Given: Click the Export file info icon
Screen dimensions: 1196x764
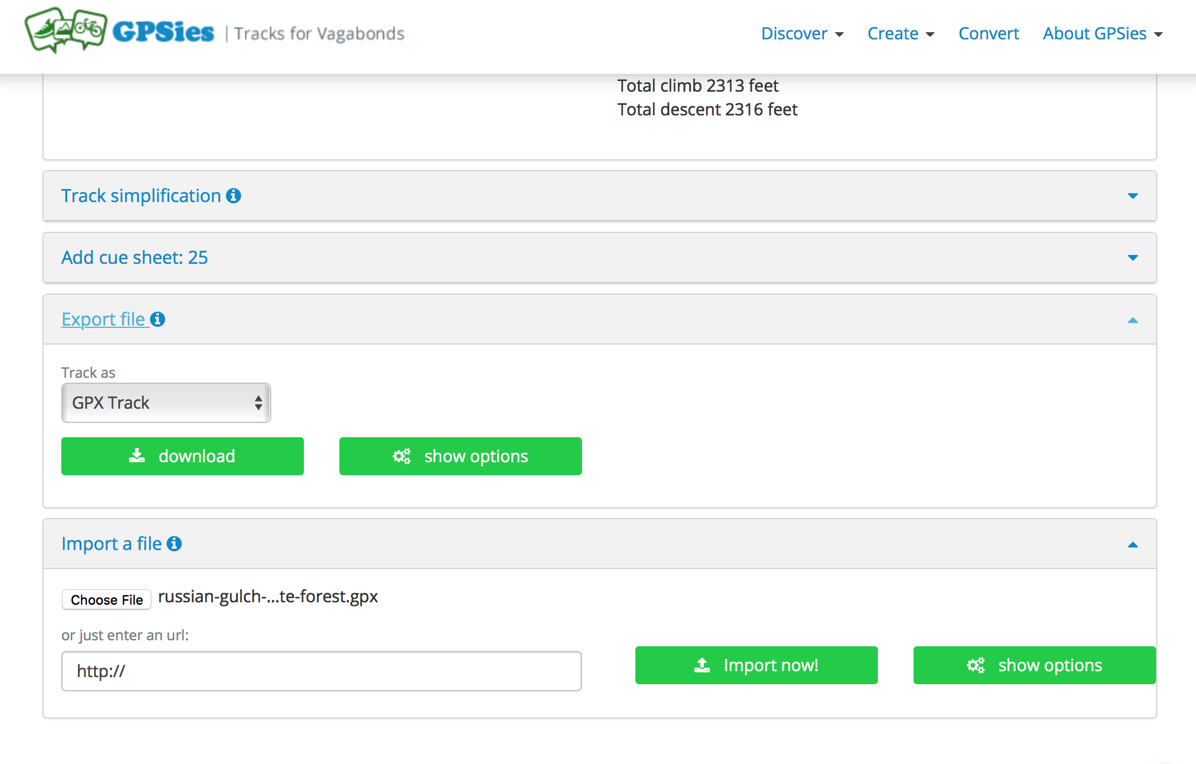Looking at the screenshot, I should click(x=158, y=319).
